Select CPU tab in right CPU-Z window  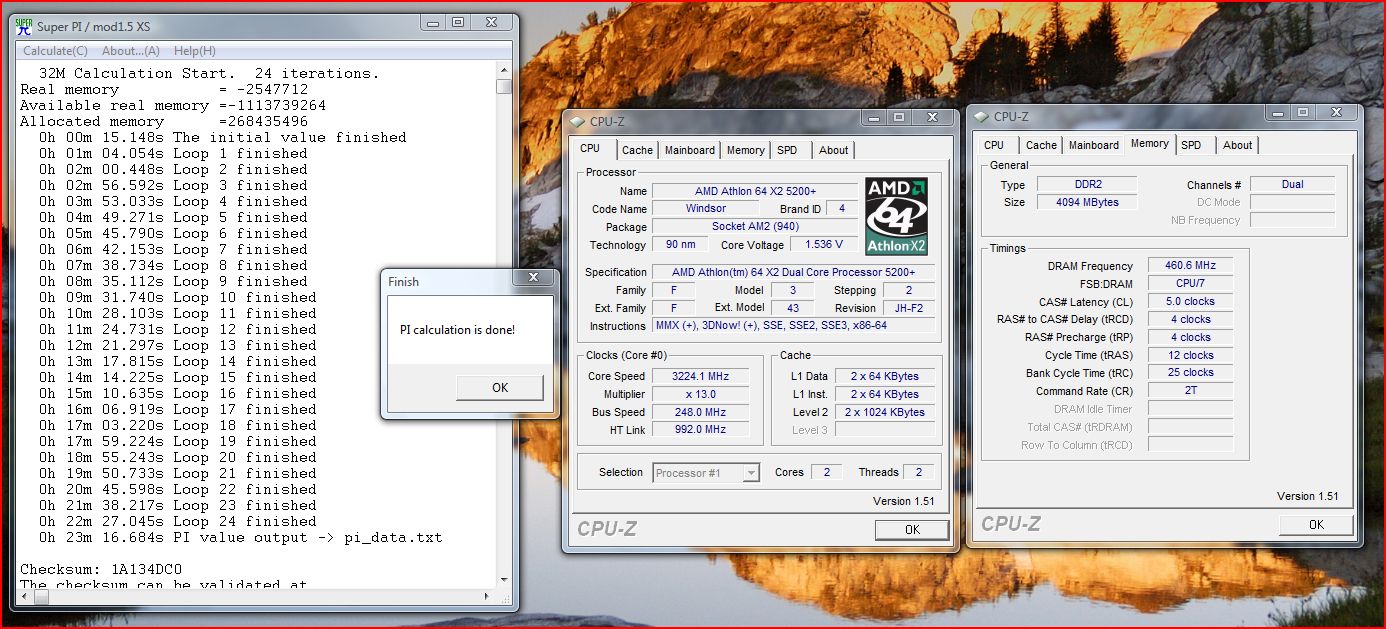[x=994, y=145]
